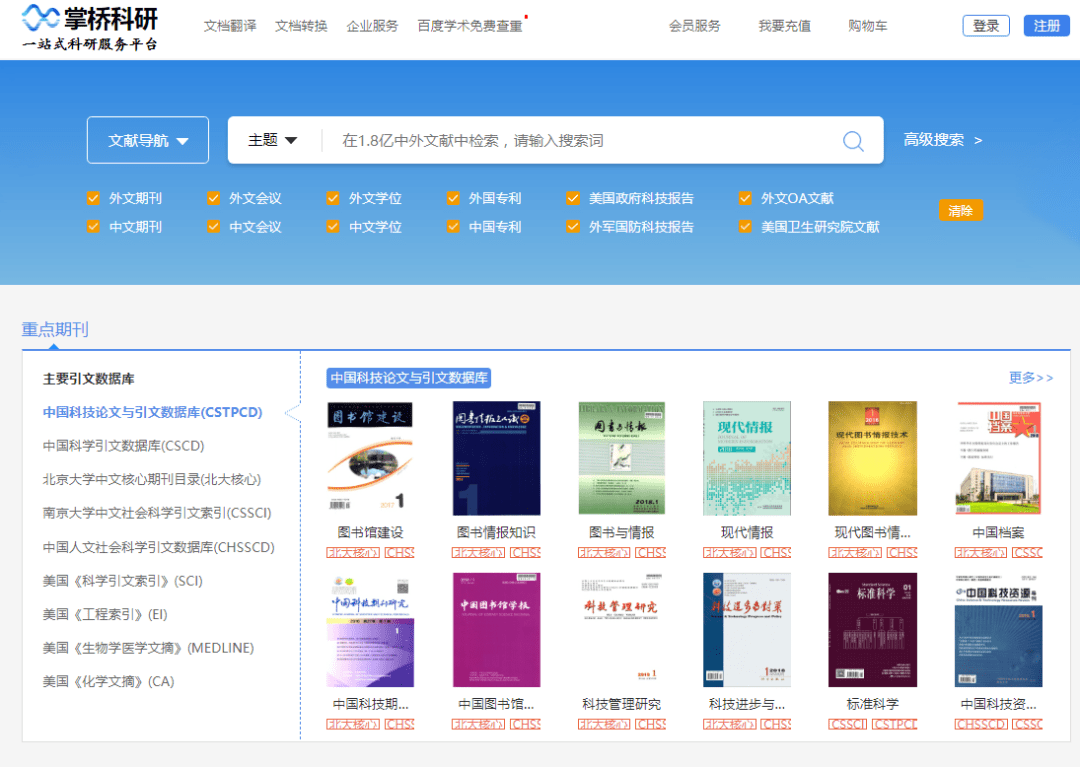Click the 标准科学 journal title link

(872, 704)
